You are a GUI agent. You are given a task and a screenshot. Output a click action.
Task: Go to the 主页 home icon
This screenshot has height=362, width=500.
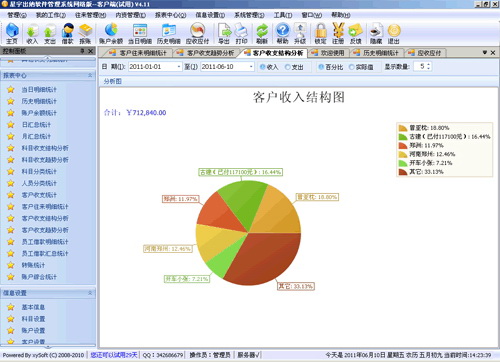[12, 33]
